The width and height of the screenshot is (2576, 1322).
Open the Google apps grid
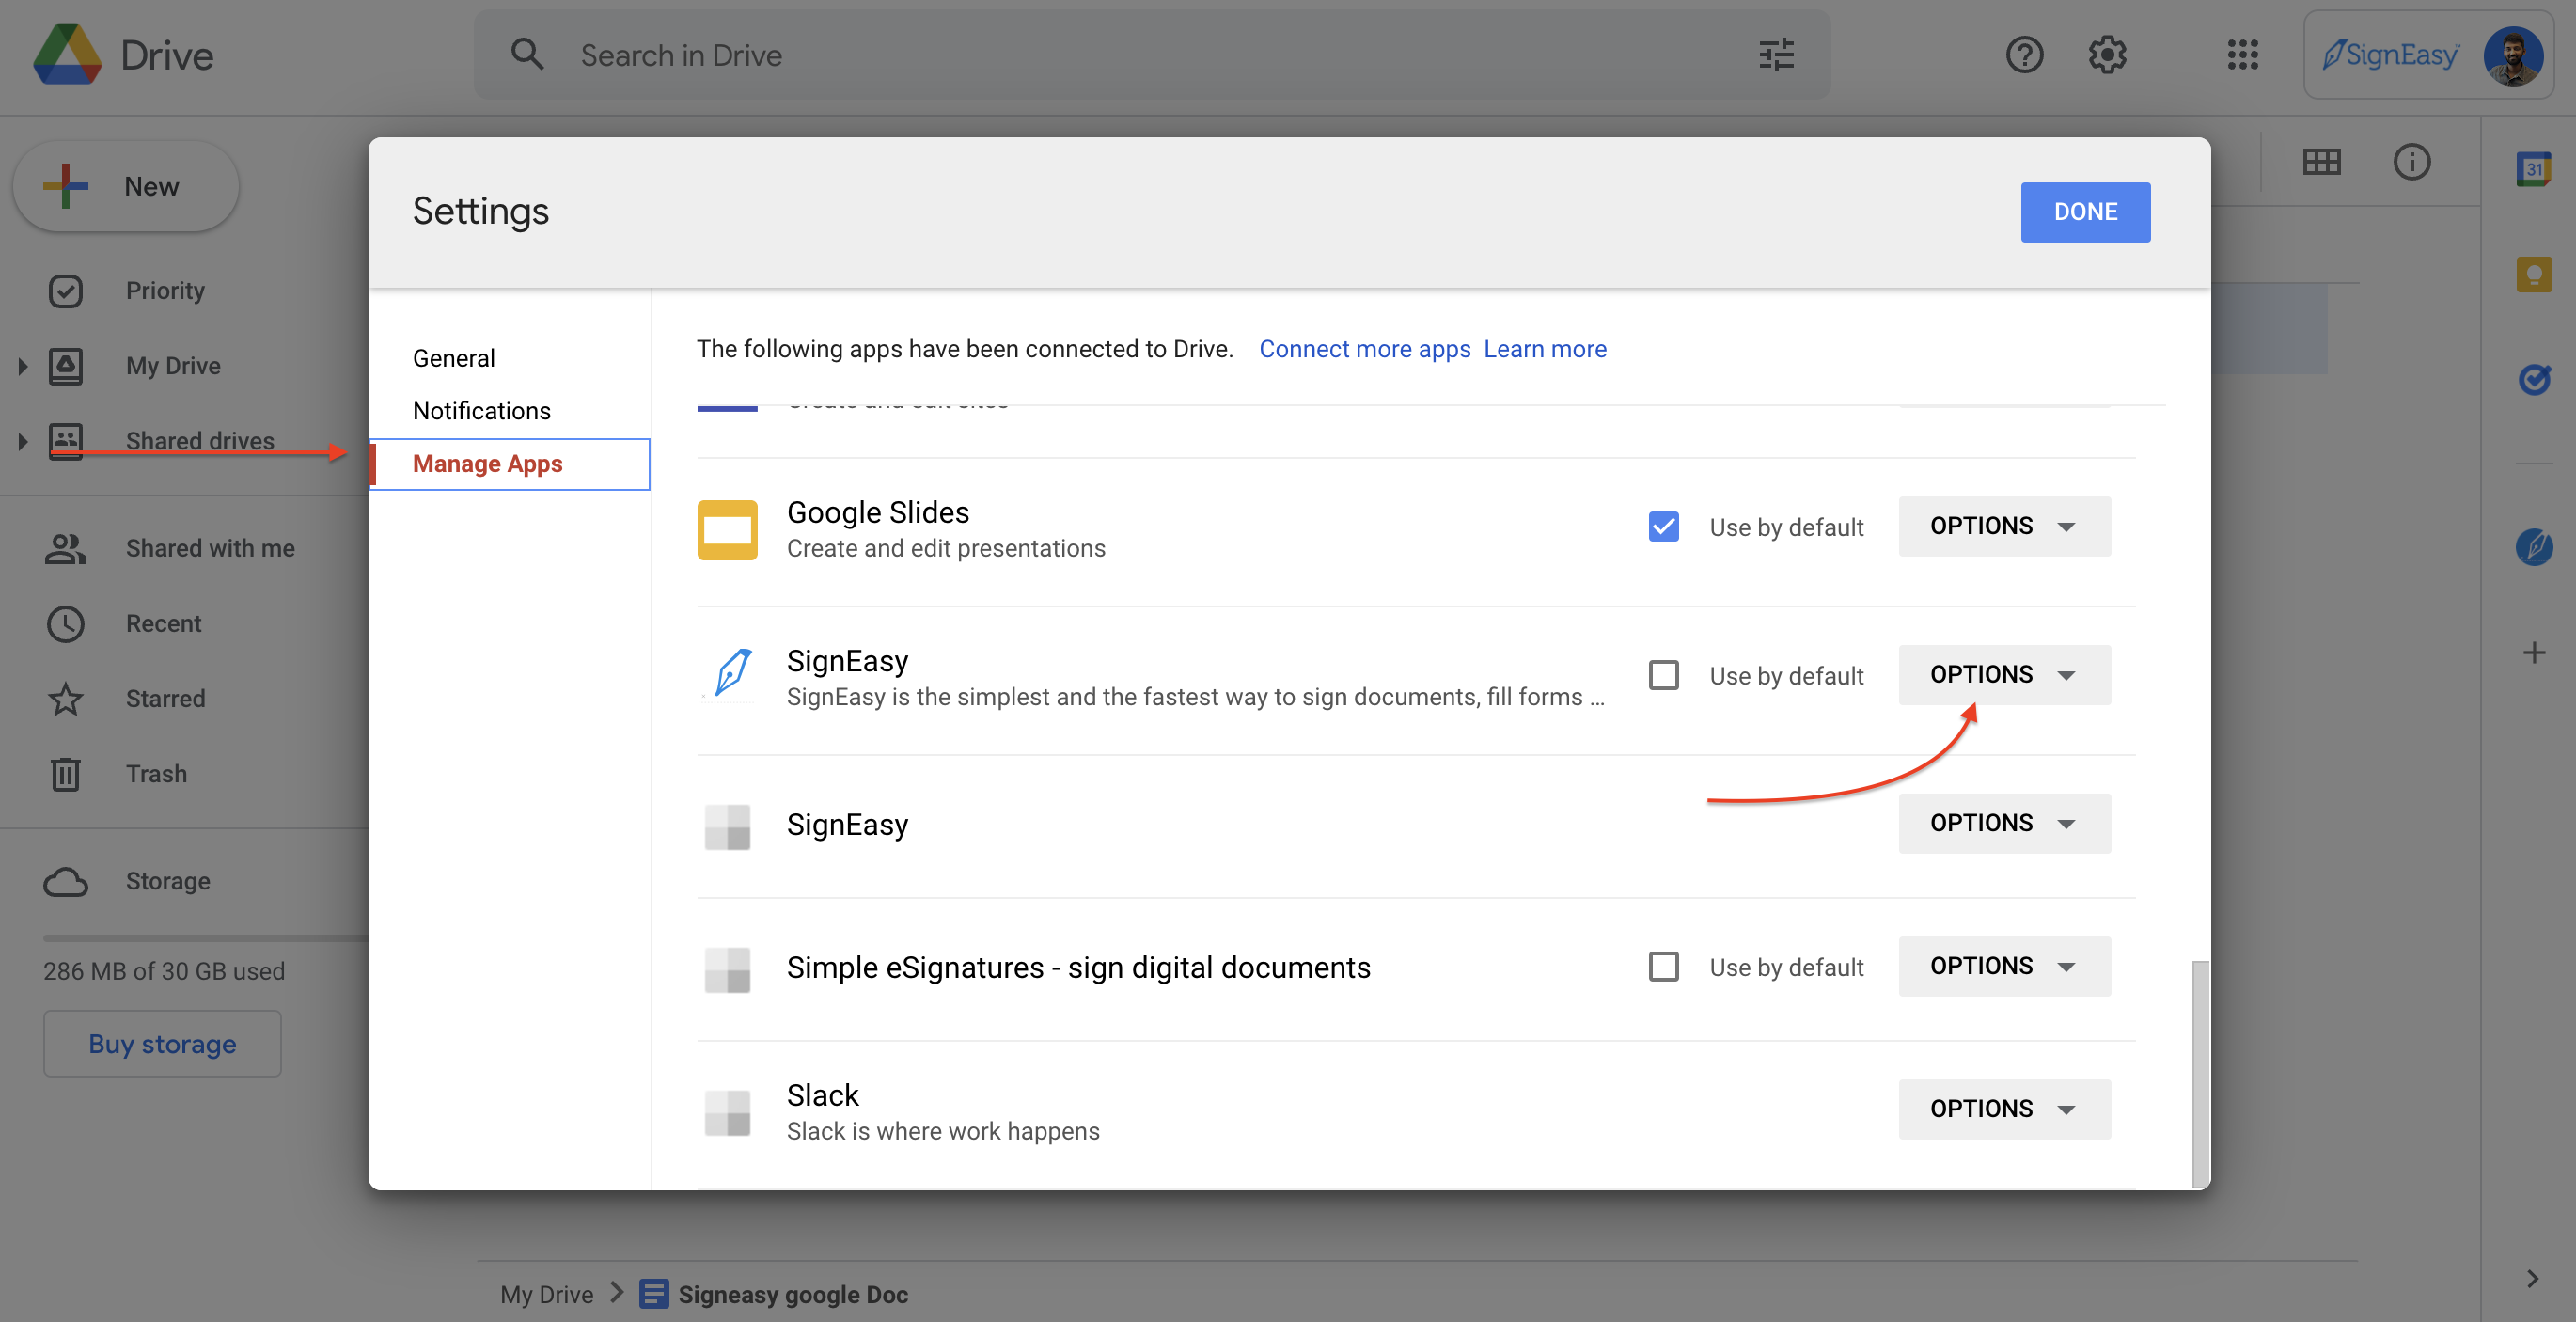tap(2242, 55)
